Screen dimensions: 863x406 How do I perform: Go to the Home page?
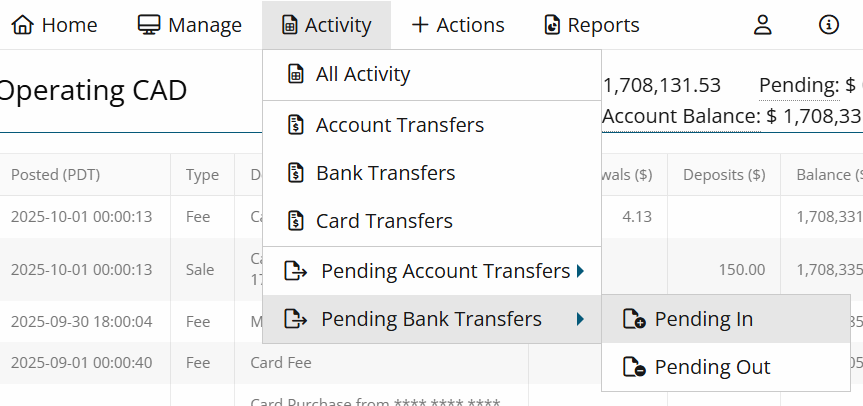point(54,25)
